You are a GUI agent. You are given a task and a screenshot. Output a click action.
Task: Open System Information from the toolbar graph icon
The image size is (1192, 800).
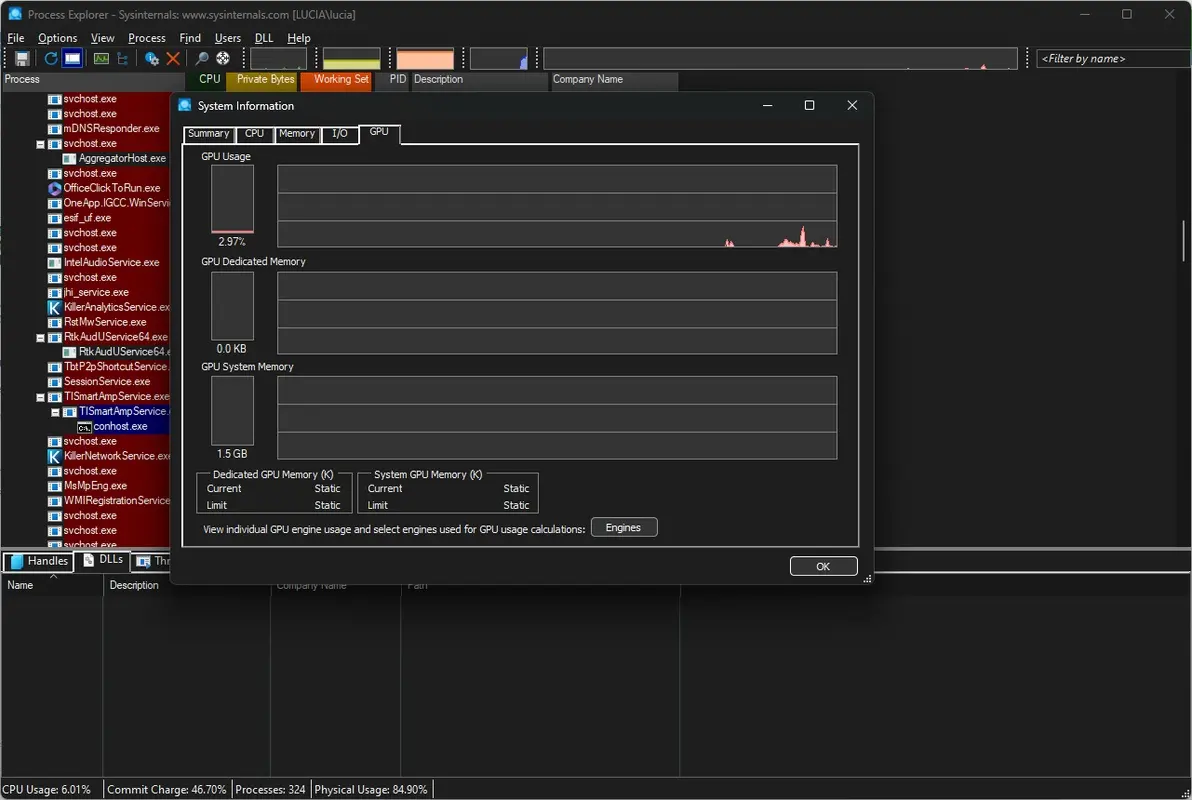pyautogui.click(x=101, y=59)
